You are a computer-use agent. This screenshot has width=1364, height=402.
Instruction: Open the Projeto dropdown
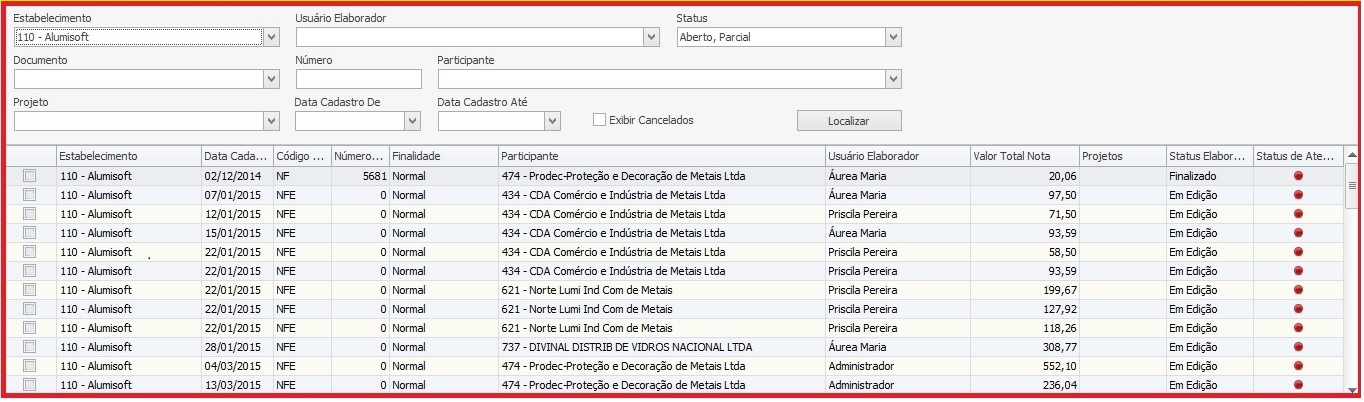point(272,121)
